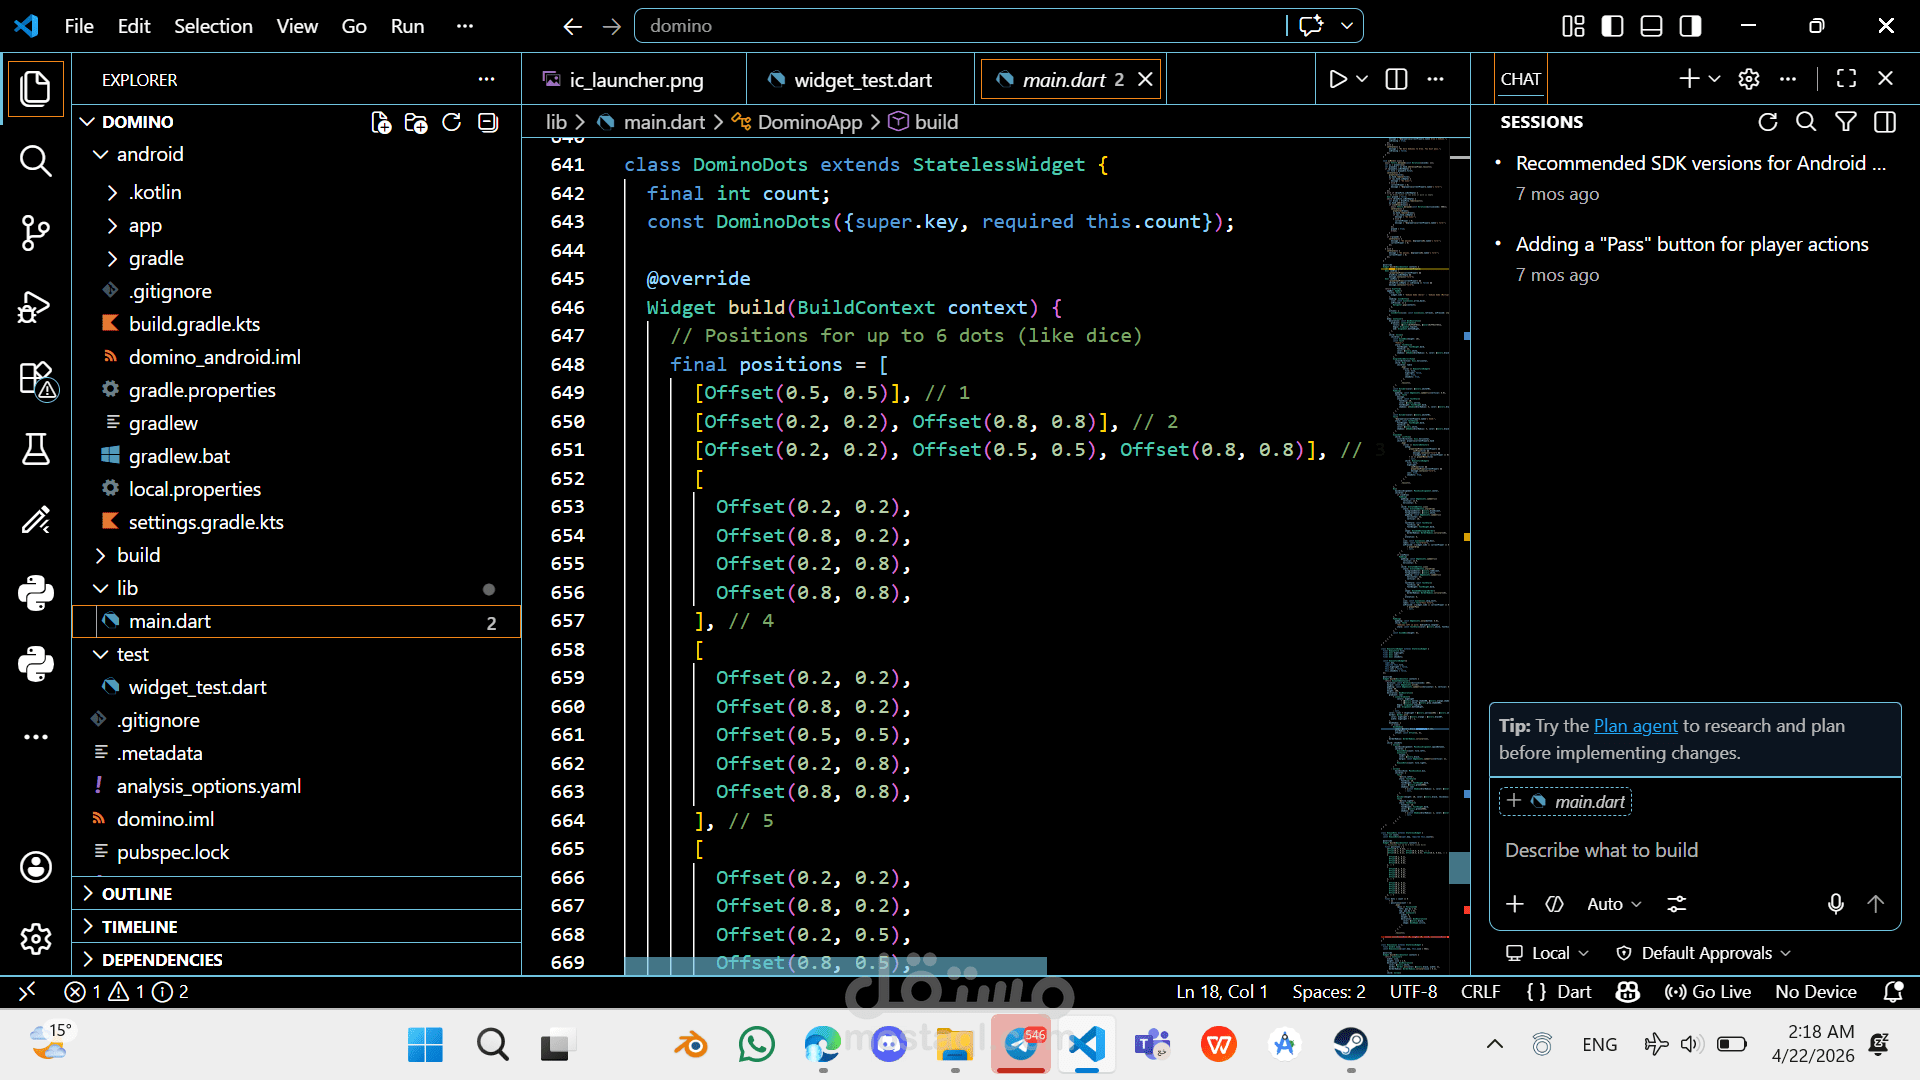Open the Extensions view
This screenshot has height=1080, width=1920.
pos(35,379)
